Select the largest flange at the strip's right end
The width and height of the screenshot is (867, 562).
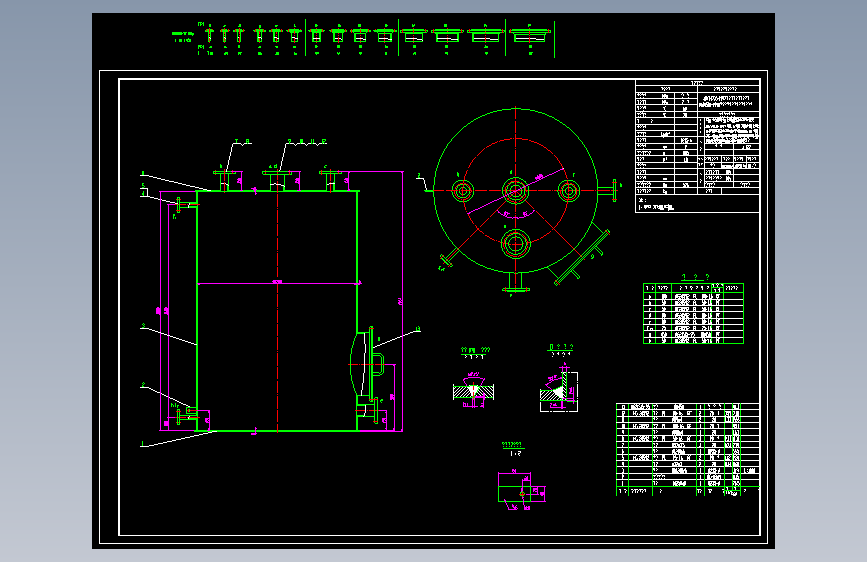pos(530,35)
